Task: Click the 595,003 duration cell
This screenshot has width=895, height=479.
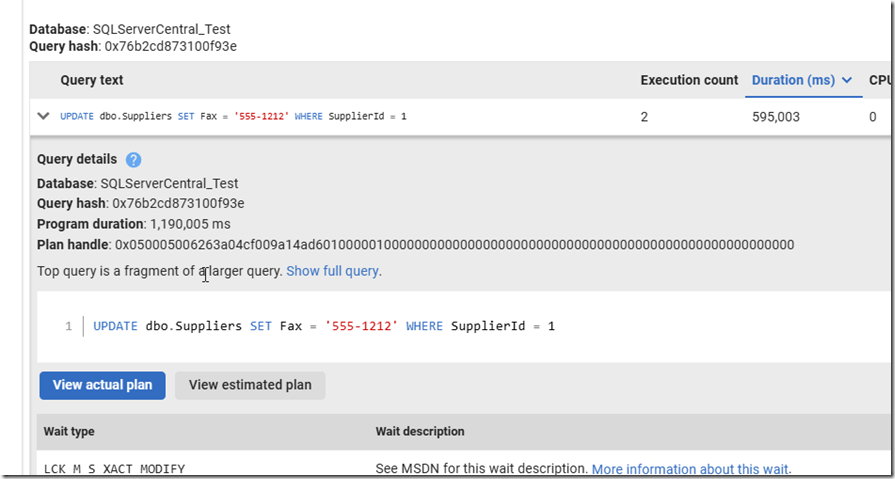Action: (776, 117)
